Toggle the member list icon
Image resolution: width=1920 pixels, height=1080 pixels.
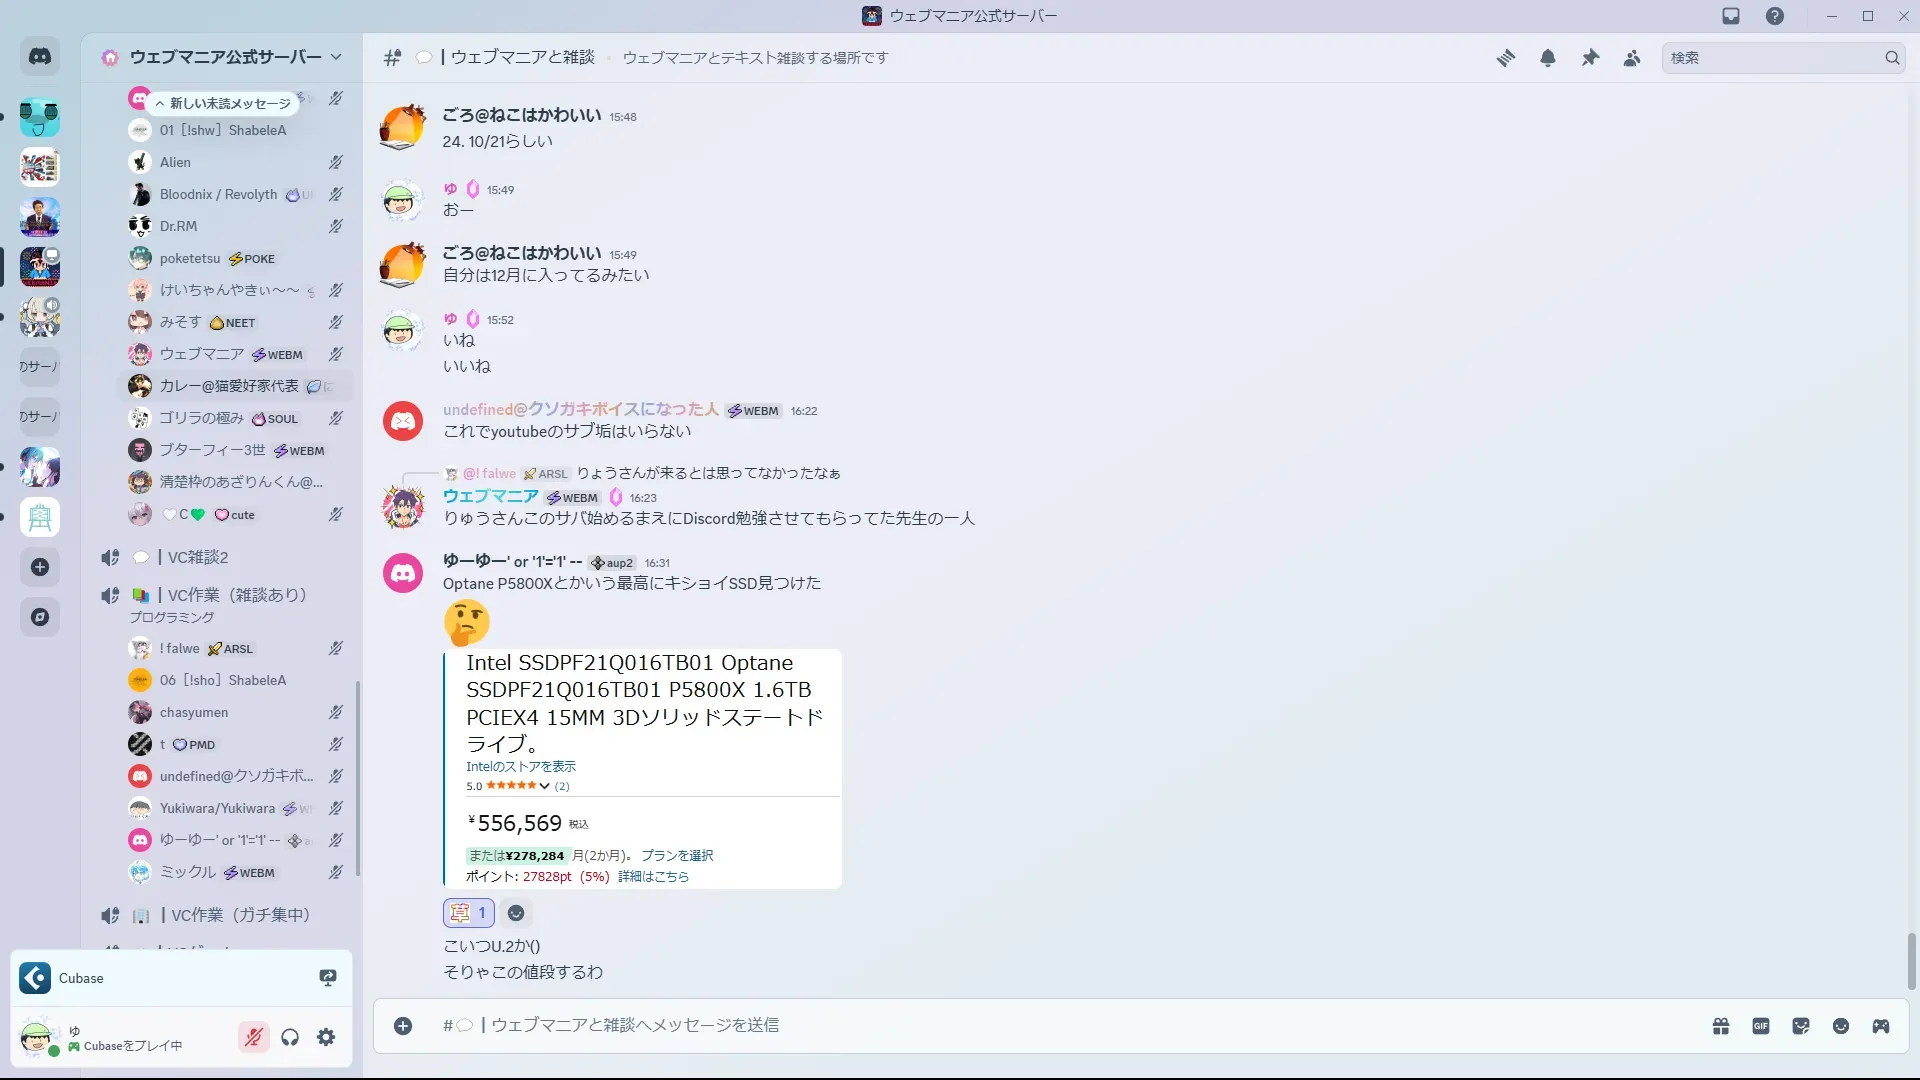click(x=1632, y=58)
